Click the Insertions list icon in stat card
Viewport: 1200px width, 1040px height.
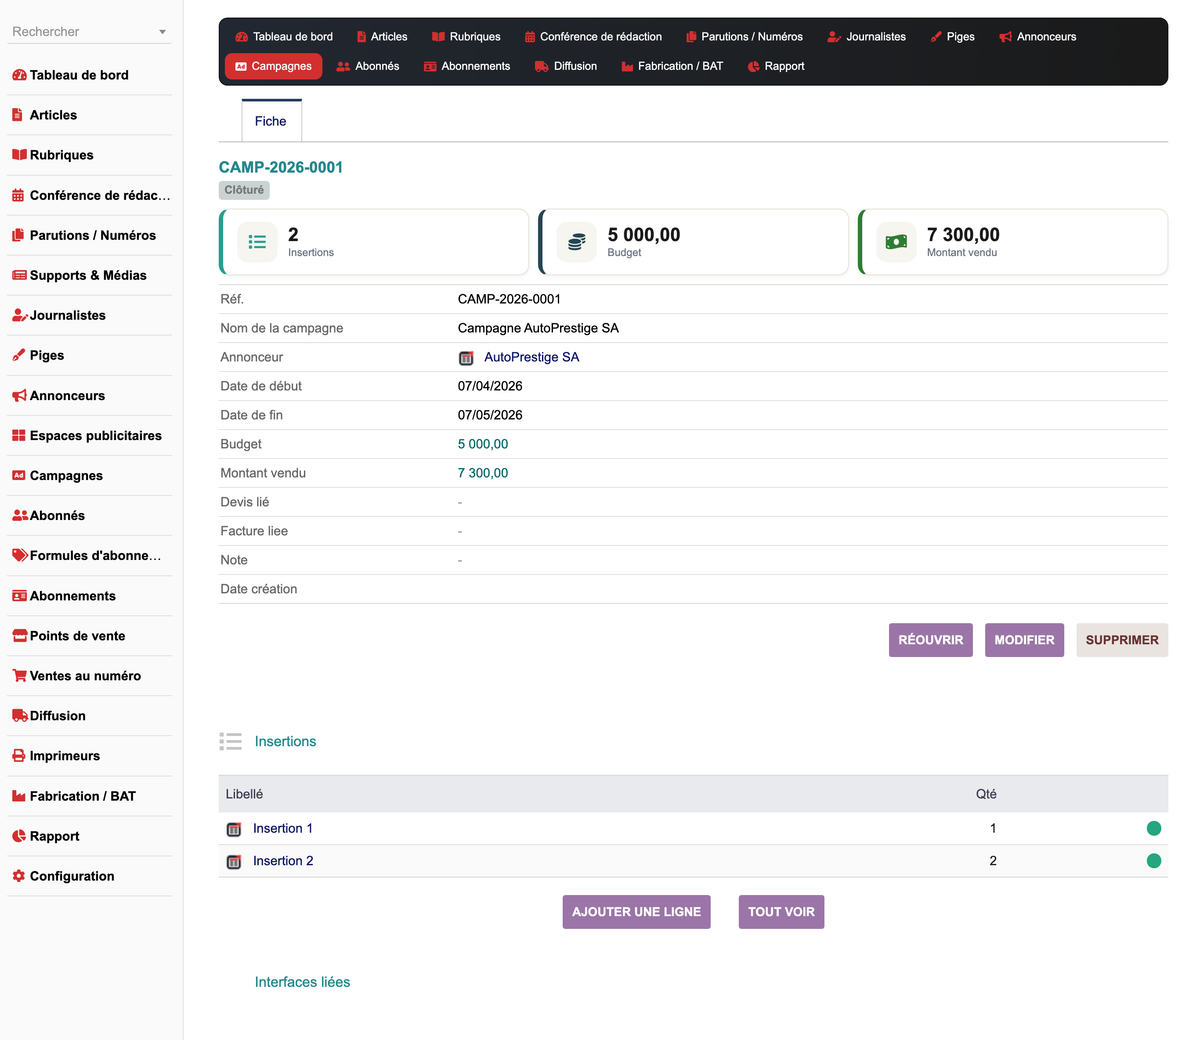click(x=257, y=242)
